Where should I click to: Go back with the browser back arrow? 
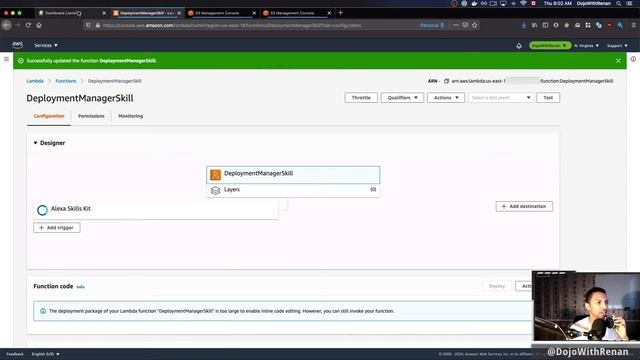click(x=7, y=25)
